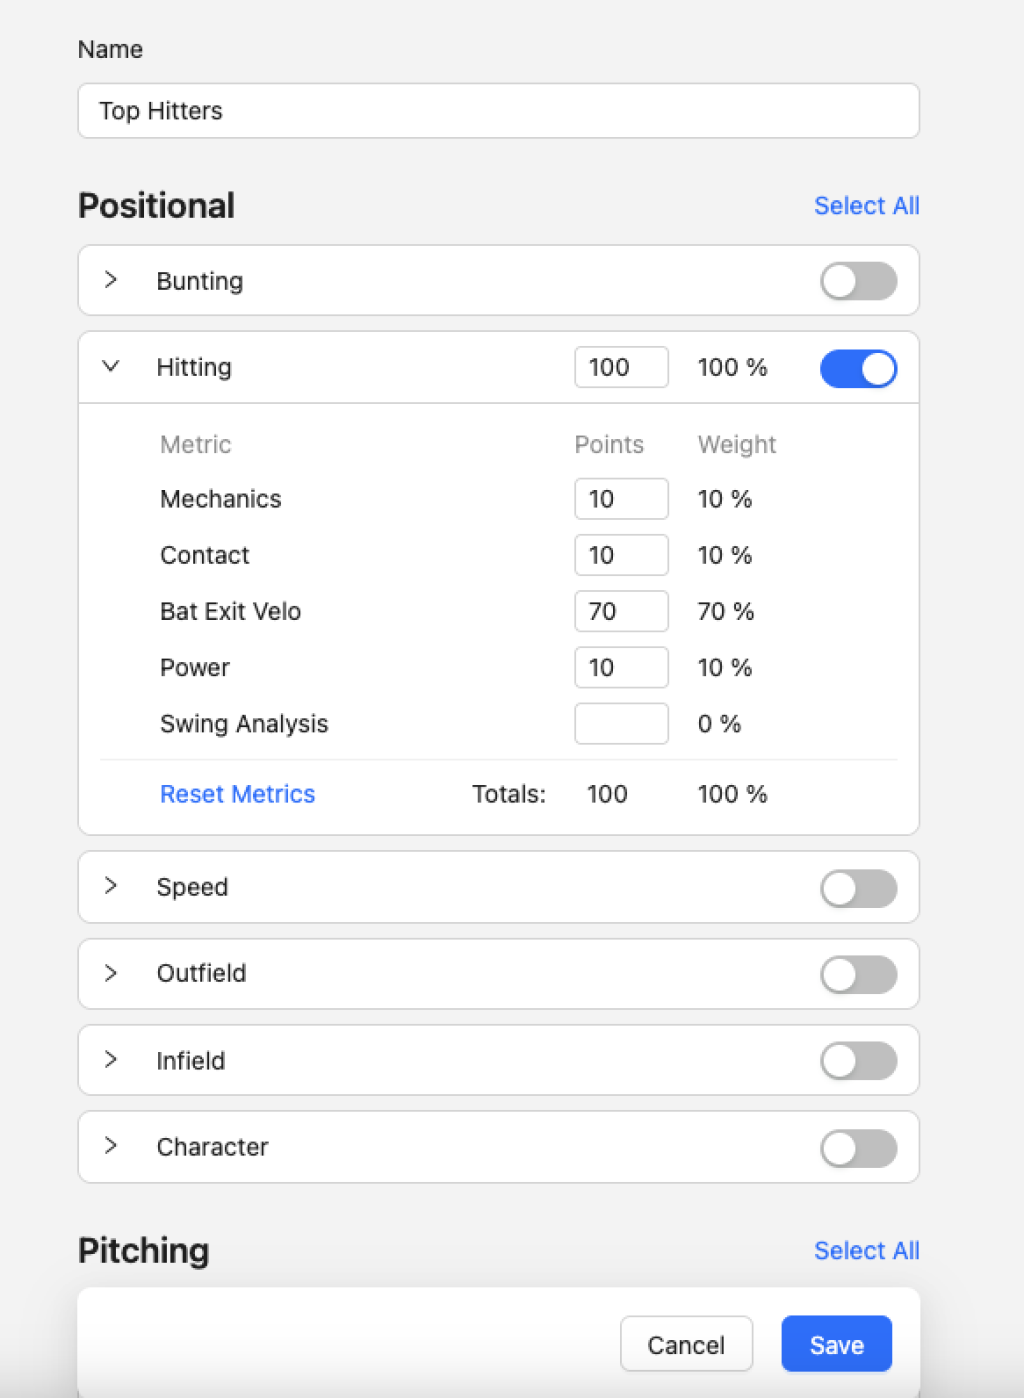Expand the Character category chevron
The height and width of the screenshot is (1398, 1024).
point(111,1146)
